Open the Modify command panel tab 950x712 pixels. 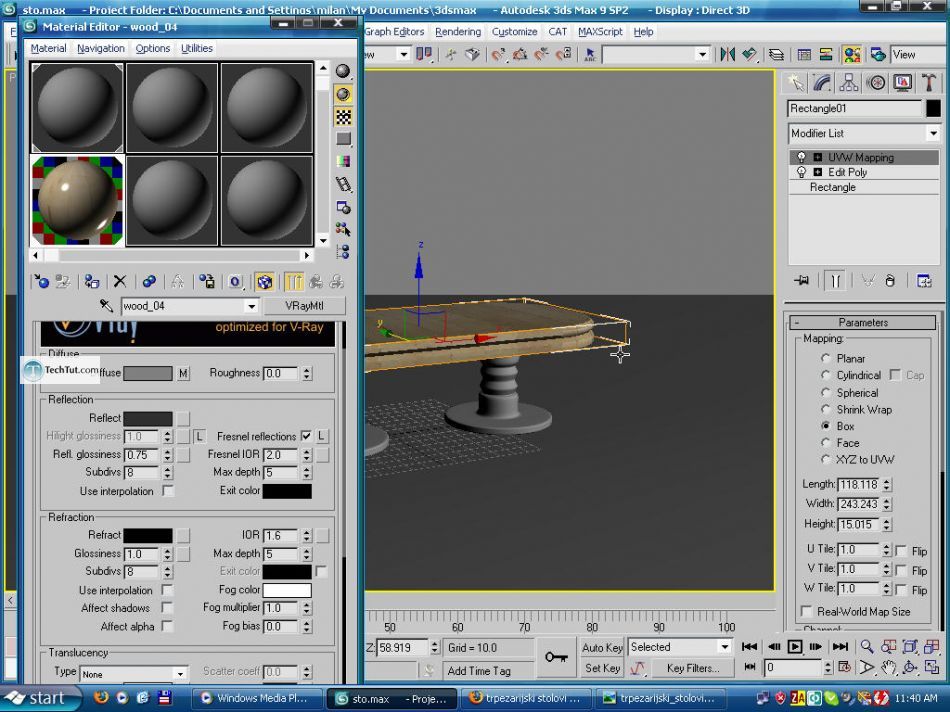(x=822, y=83)
